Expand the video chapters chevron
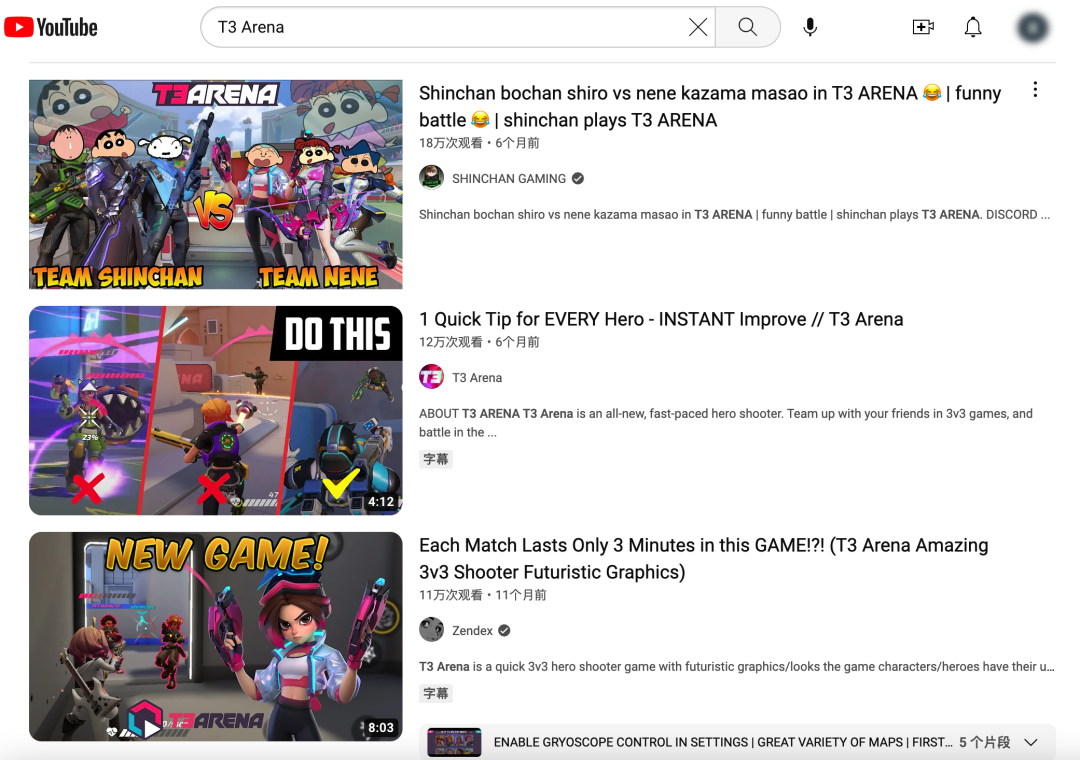1080x760 pixels. click(x=1031, y=742)
